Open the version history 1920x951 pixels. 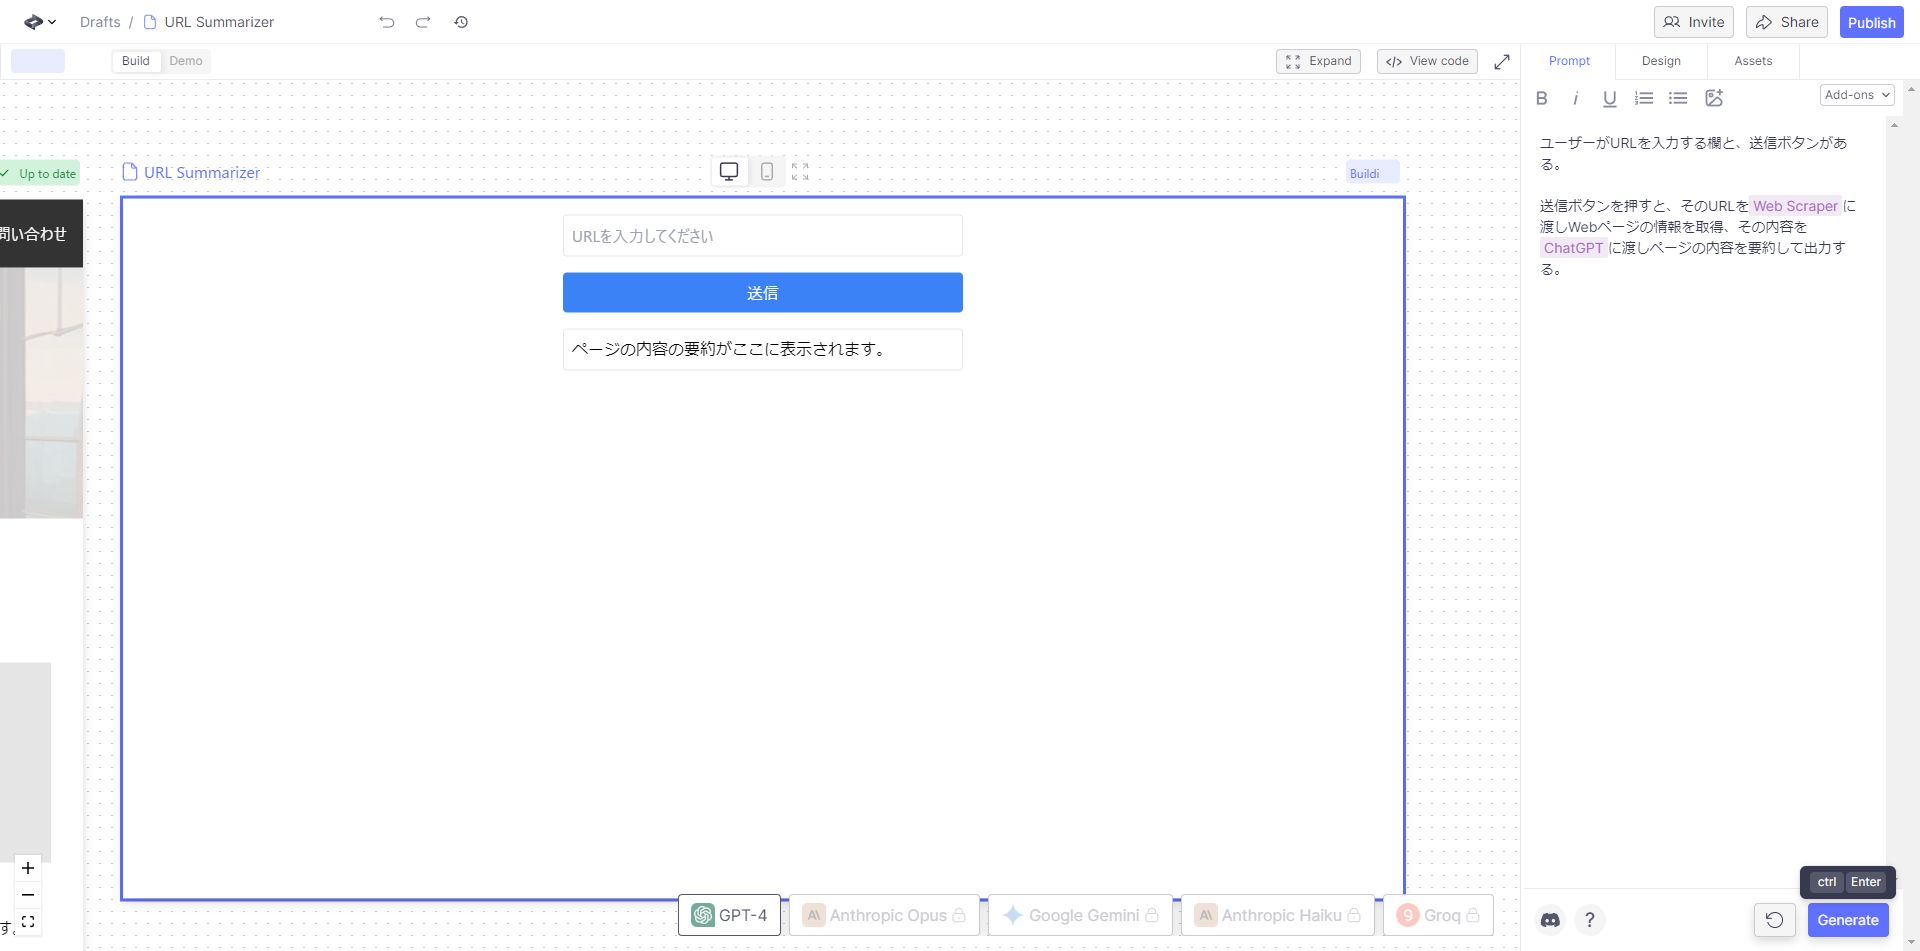click(x=461, y=22)
